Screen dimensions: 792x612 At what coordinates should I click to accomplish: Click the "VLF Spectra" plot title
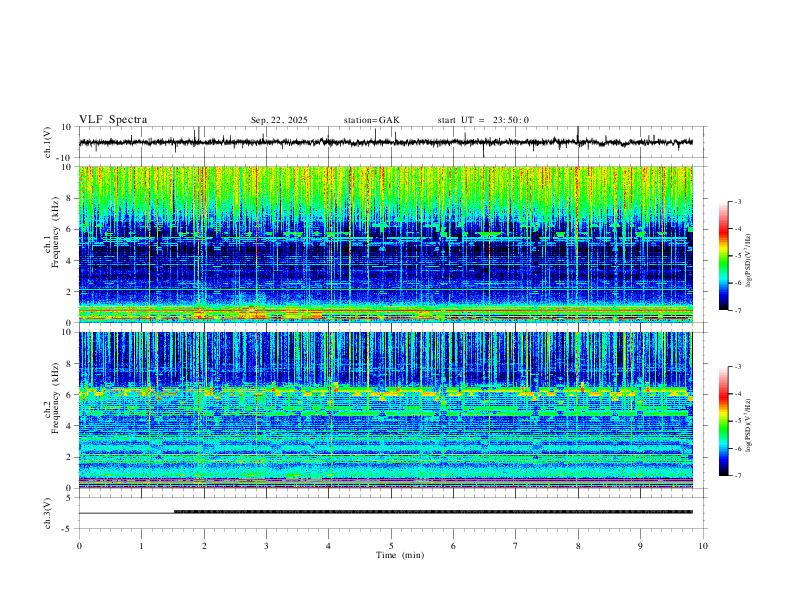click(x=113, y=120)
